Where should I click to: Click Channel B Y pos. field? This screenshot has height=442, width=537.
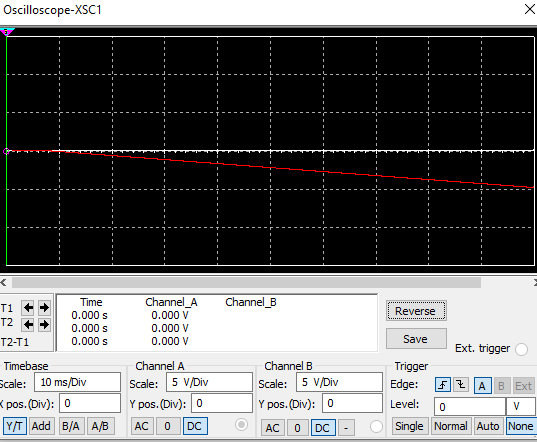click(352, 403)
